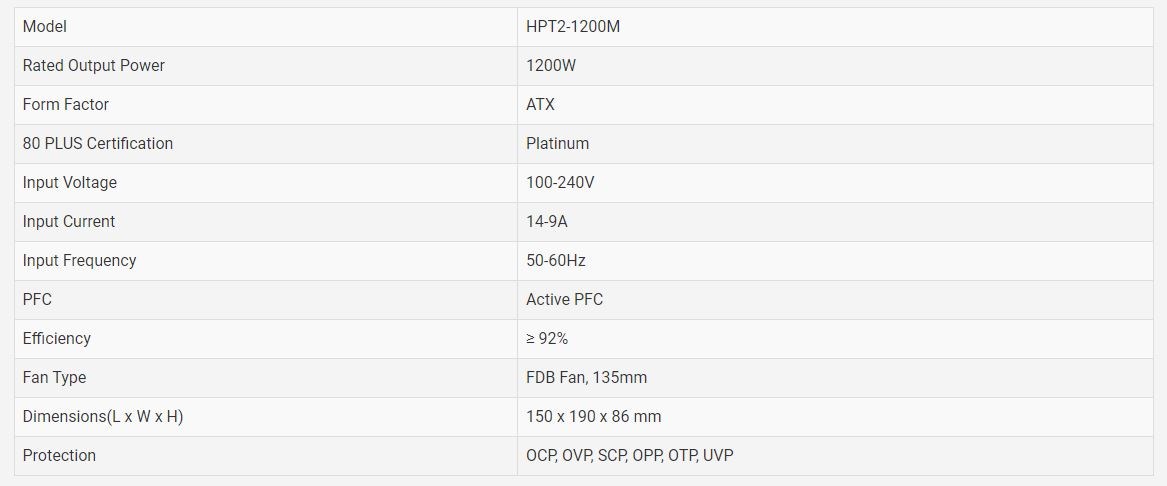This screenshot has height=486, width=1167.
Task: Click the Fan Type label
Action: tap(54, 377)
